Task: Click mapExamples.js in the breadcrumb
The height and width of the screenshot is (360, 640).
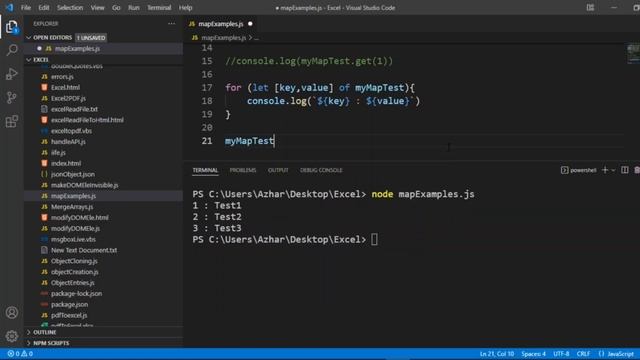Action: [224, 38]
